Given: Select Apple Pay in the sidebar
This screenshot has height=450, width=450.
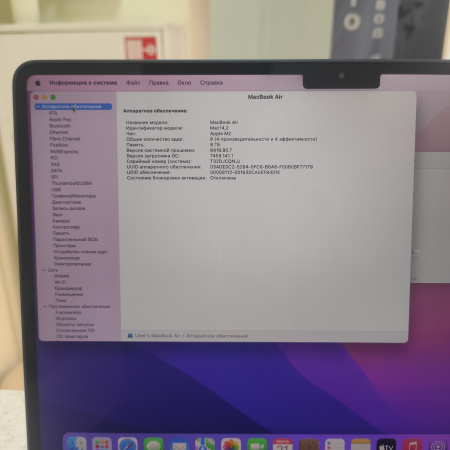Looking at the screenshot, I should (60, 119).
